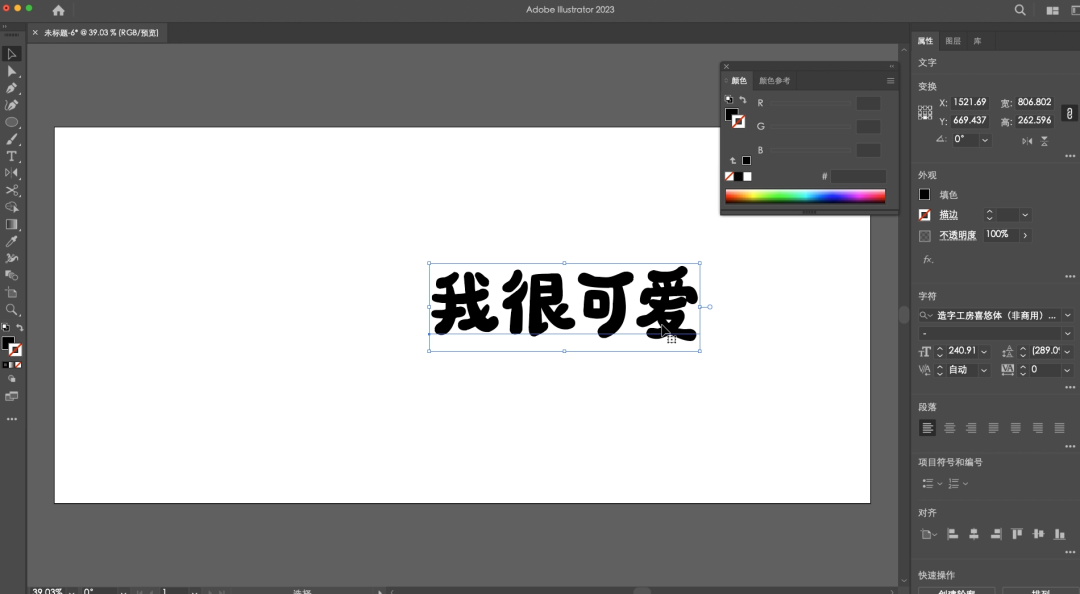Viewport: 1080px width, 594px height.
Task: Switch to the 图层 panel tab
Action: [953, 41]
